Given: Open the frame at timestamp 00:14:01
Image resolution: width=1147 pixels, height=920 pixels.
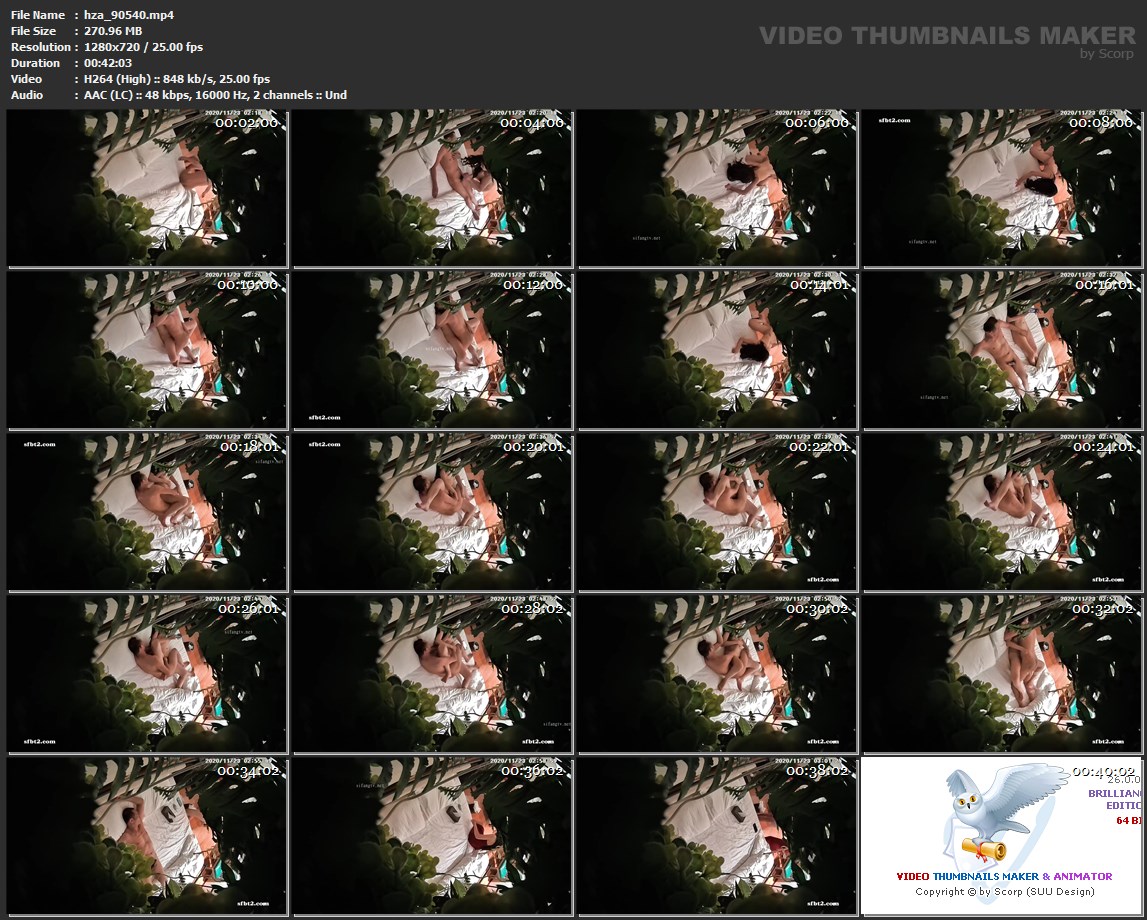Looking at the screenshot, I should click(x=718, y=350).
